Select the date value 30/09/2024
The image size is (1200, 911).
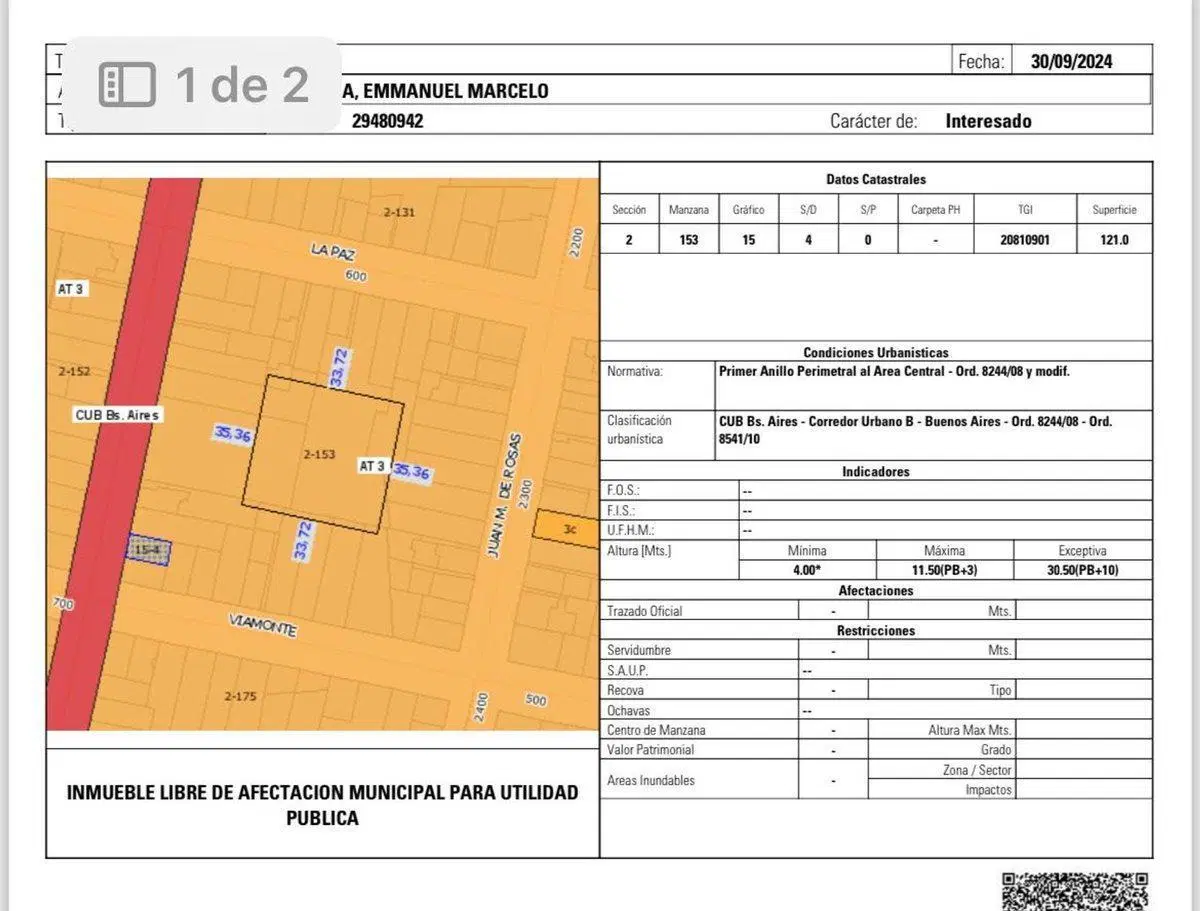(1072, 61)
